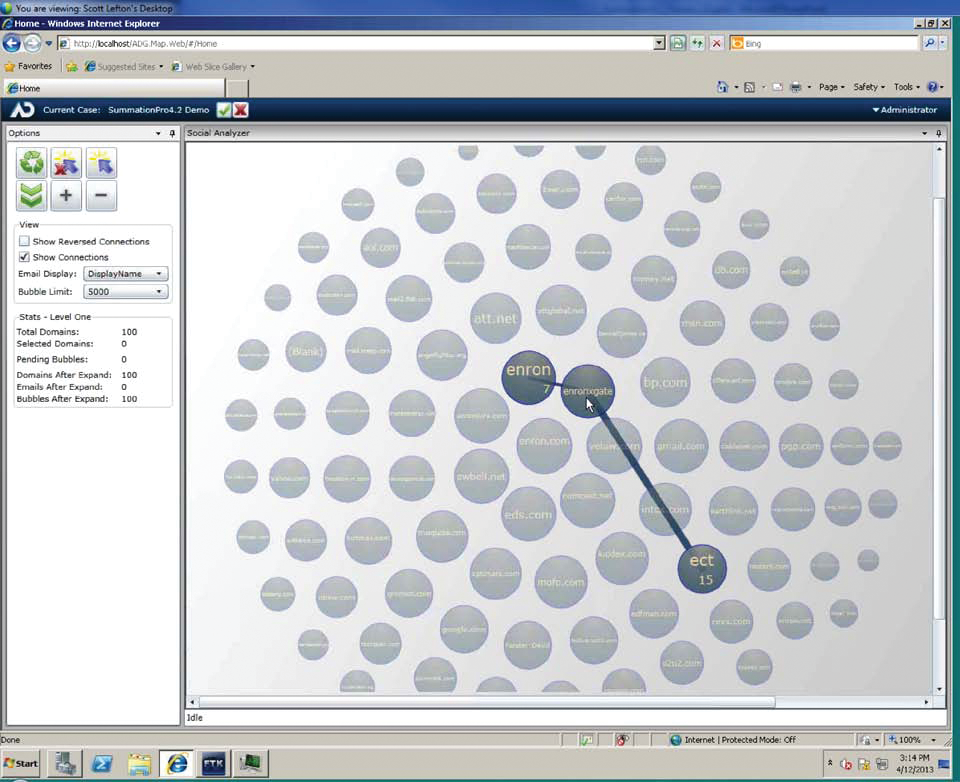Launch FTK from the Windows taskbar

pos(213,764)
